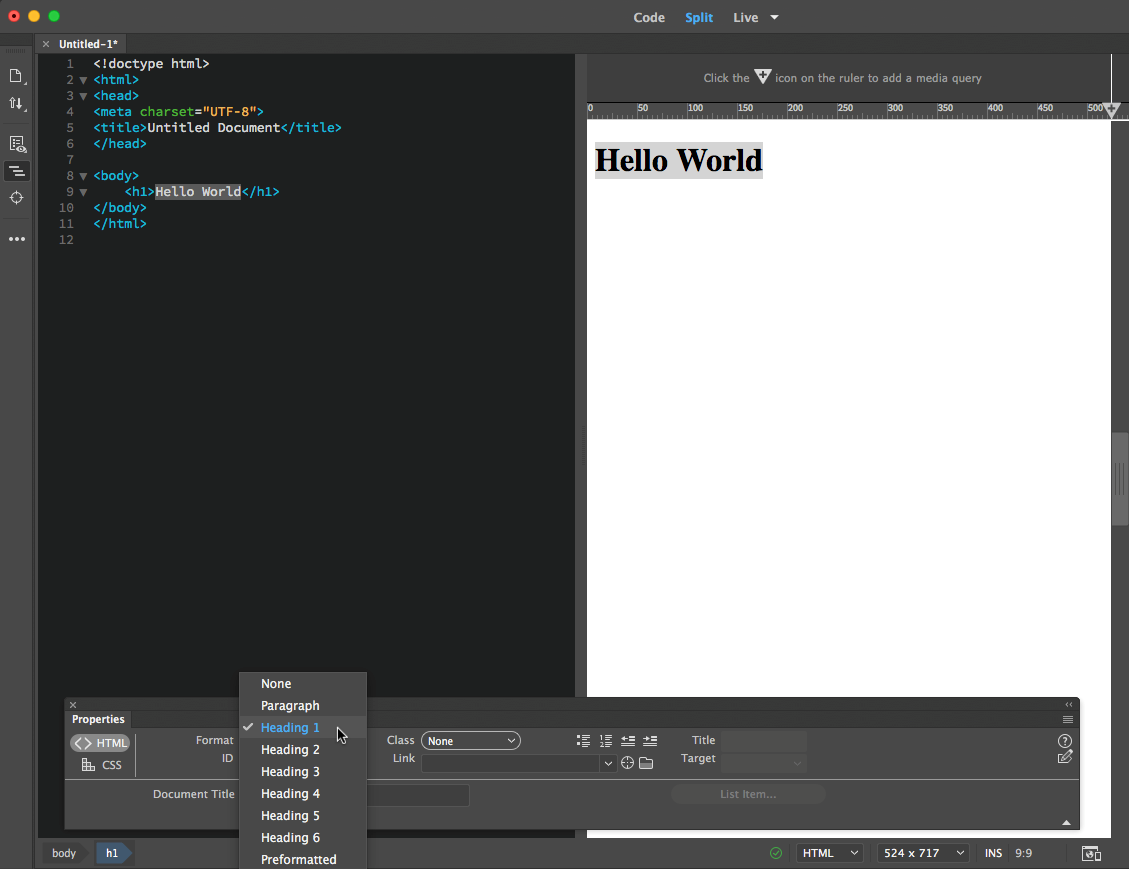The width and height of the screenshot is (1129, 869).
Task: Open the Class dropdown
Action: click(471, 741)
